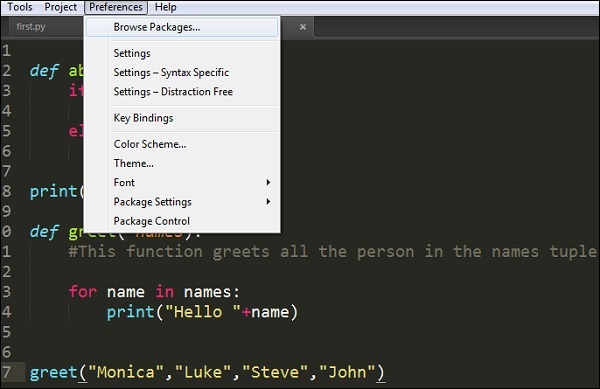The height and width of the screenshot is (389, 600).
Task: Expand the Font submenu arrow
Action: tap(268, 182)
